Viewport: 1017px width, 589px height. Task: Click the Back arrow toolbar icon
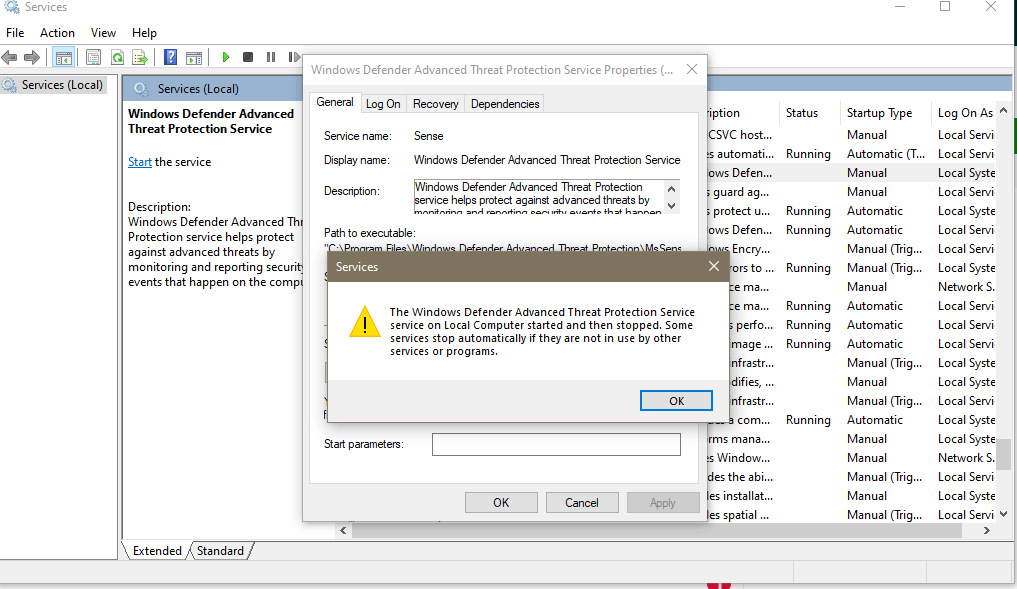pyautogui.click(x=9, y=57)
